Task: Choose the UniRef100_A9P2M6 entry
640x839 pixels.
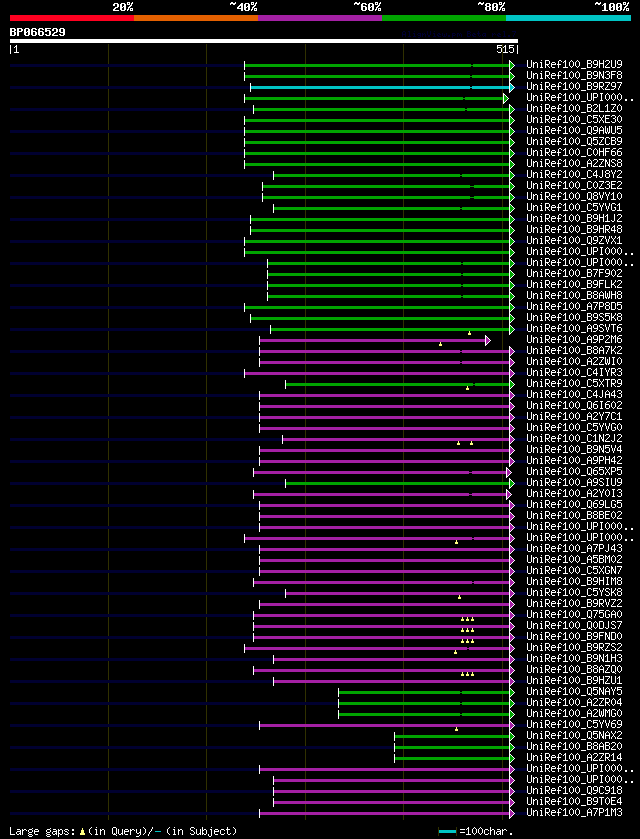Action: [x=574, y=340]
